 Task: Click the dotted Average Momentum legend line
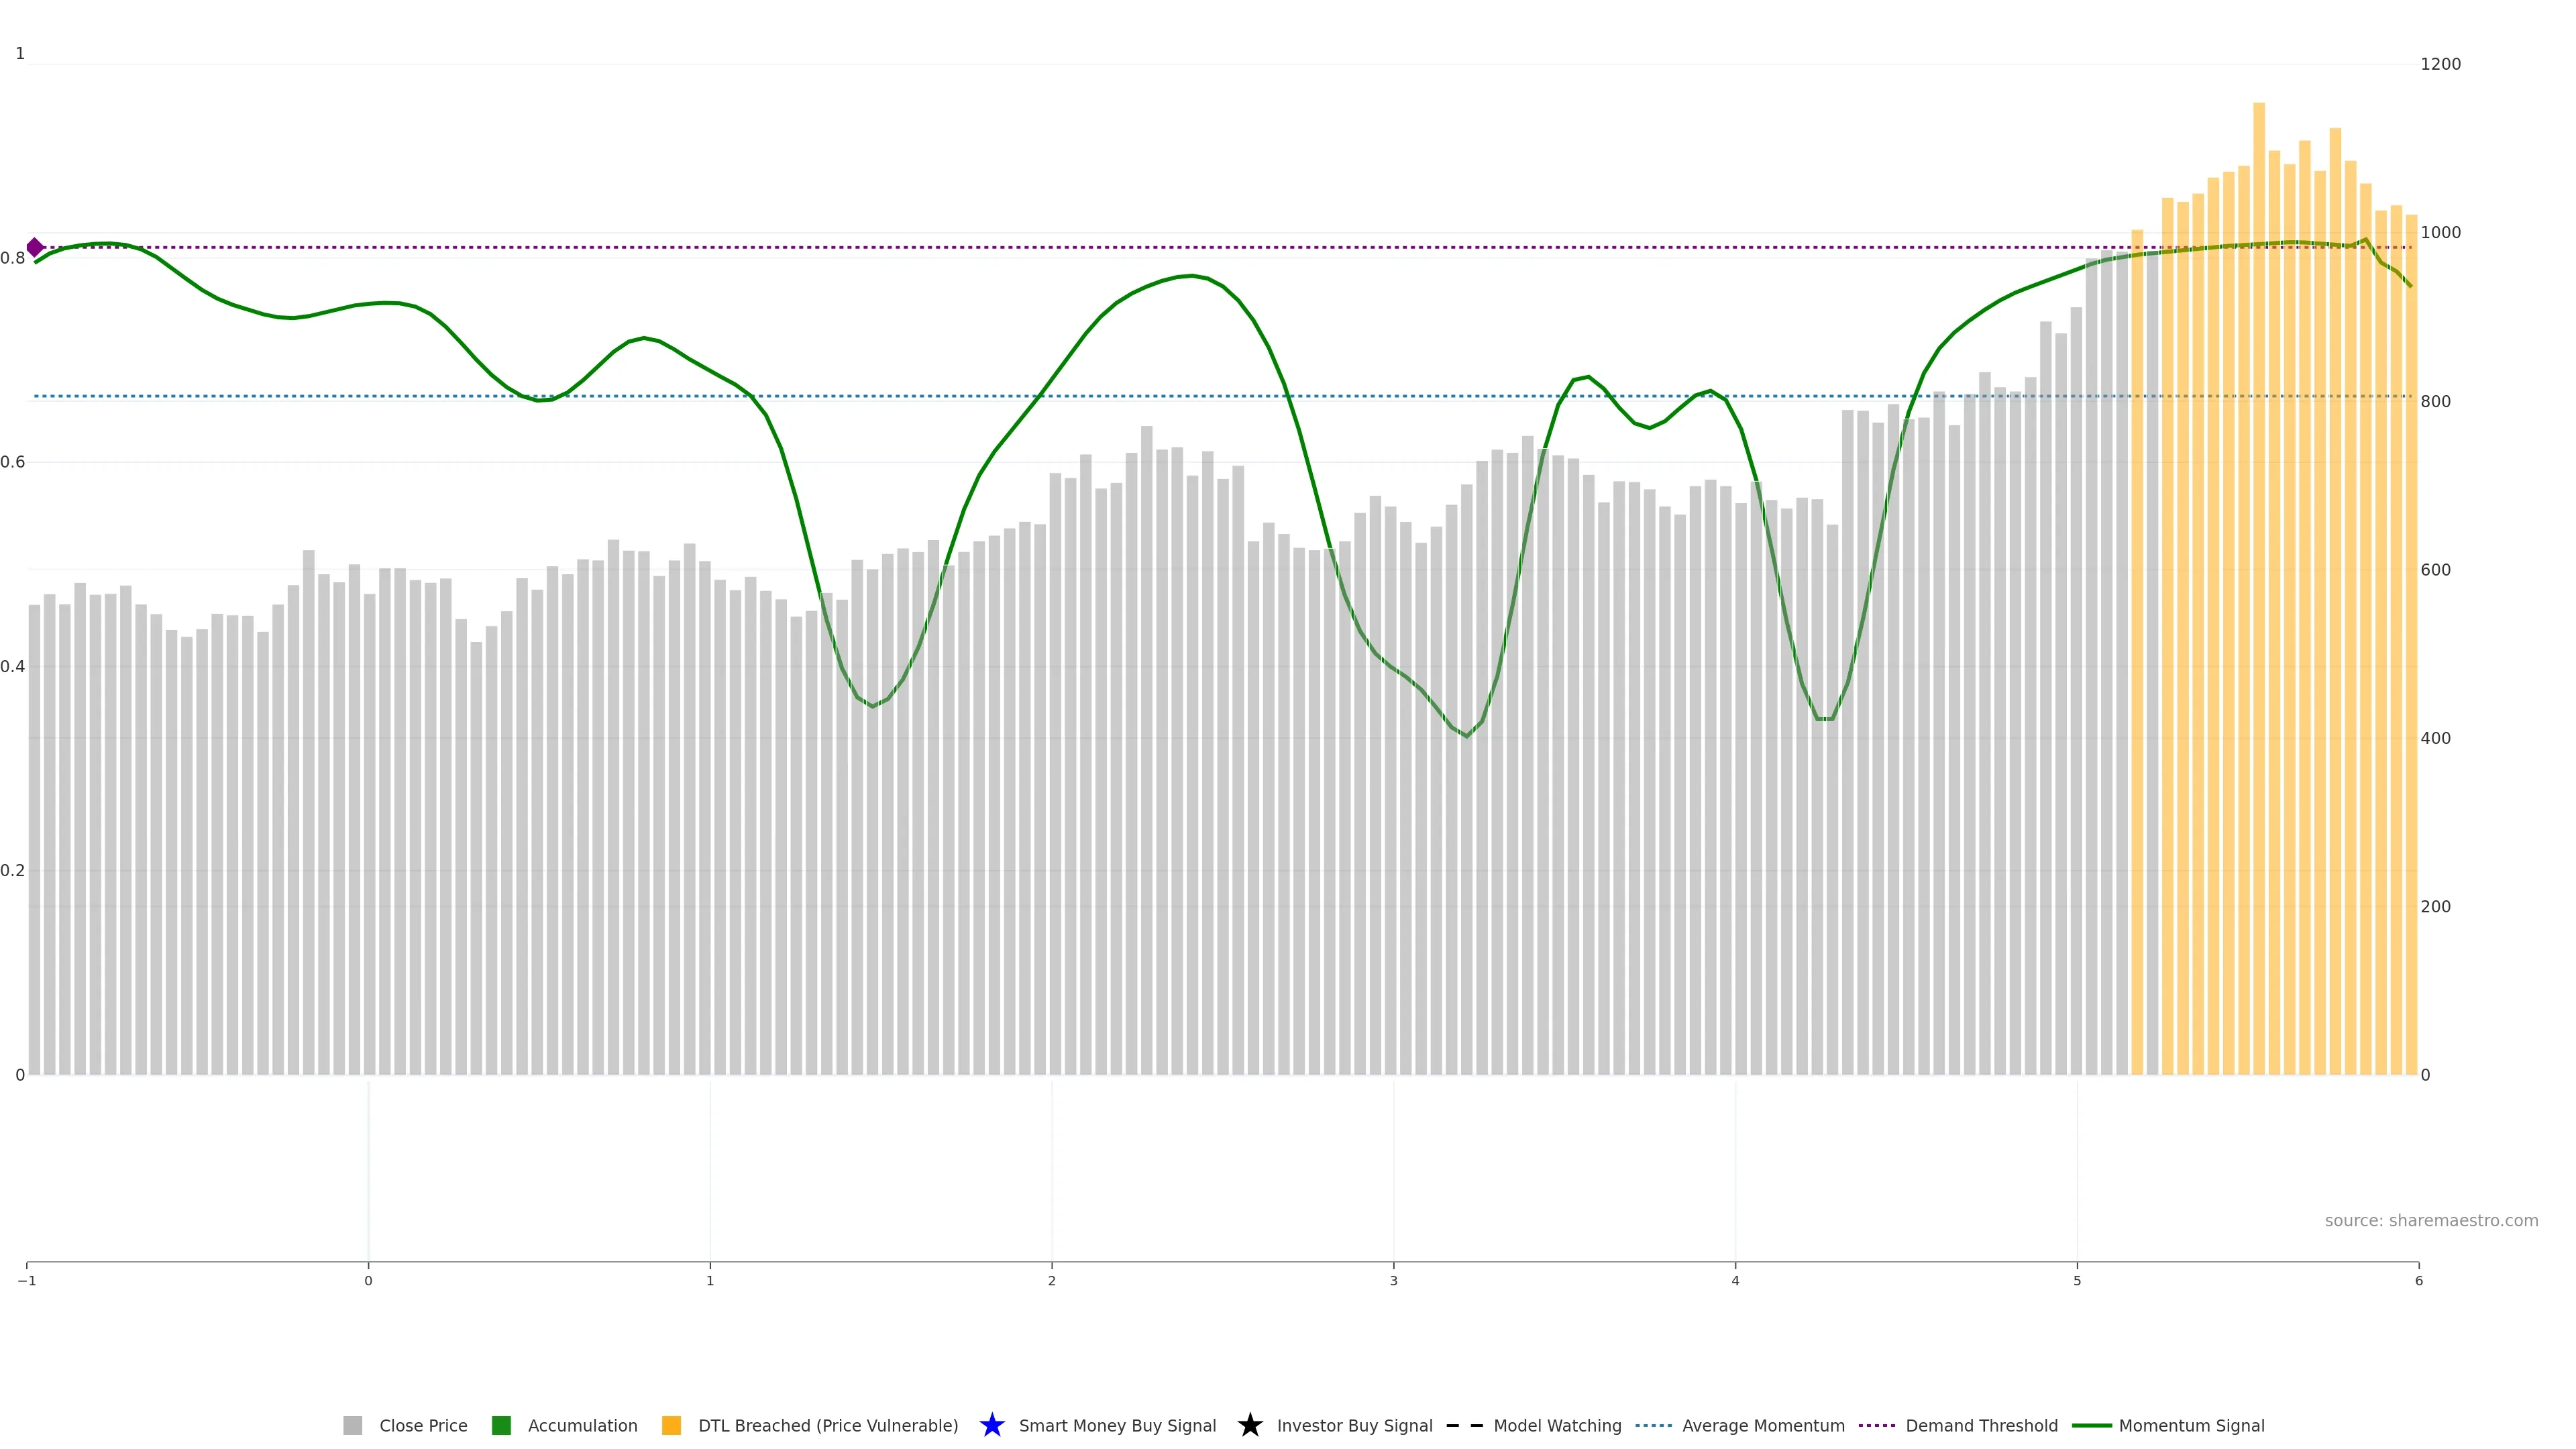[x=1653, y=1425]
